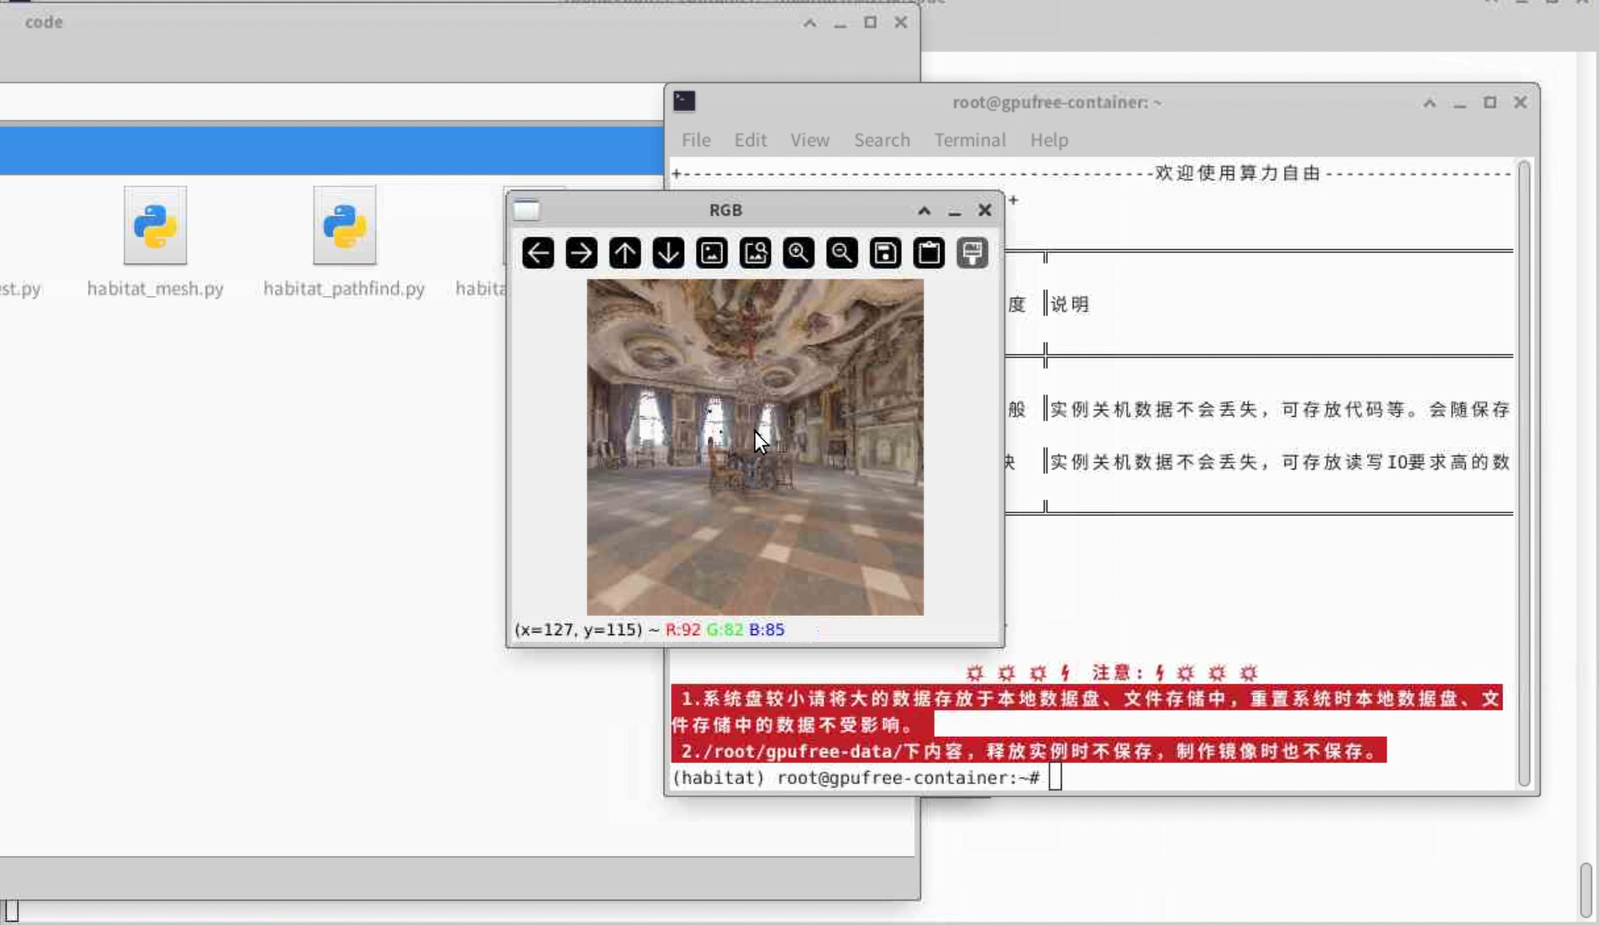
Task: Zoom in on the RGB image
Action: pos(798,253)
